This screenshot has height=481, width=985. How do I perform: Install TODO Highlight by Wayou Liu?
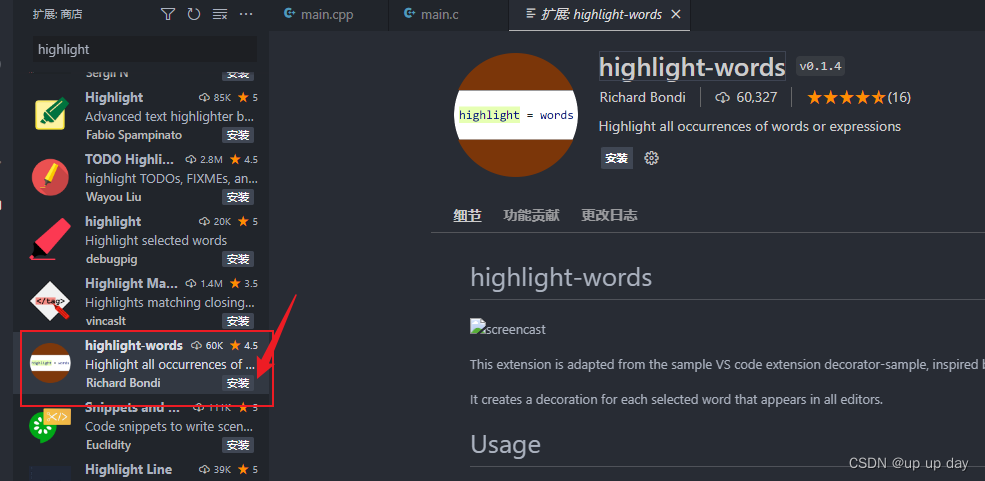pos(238,197)
